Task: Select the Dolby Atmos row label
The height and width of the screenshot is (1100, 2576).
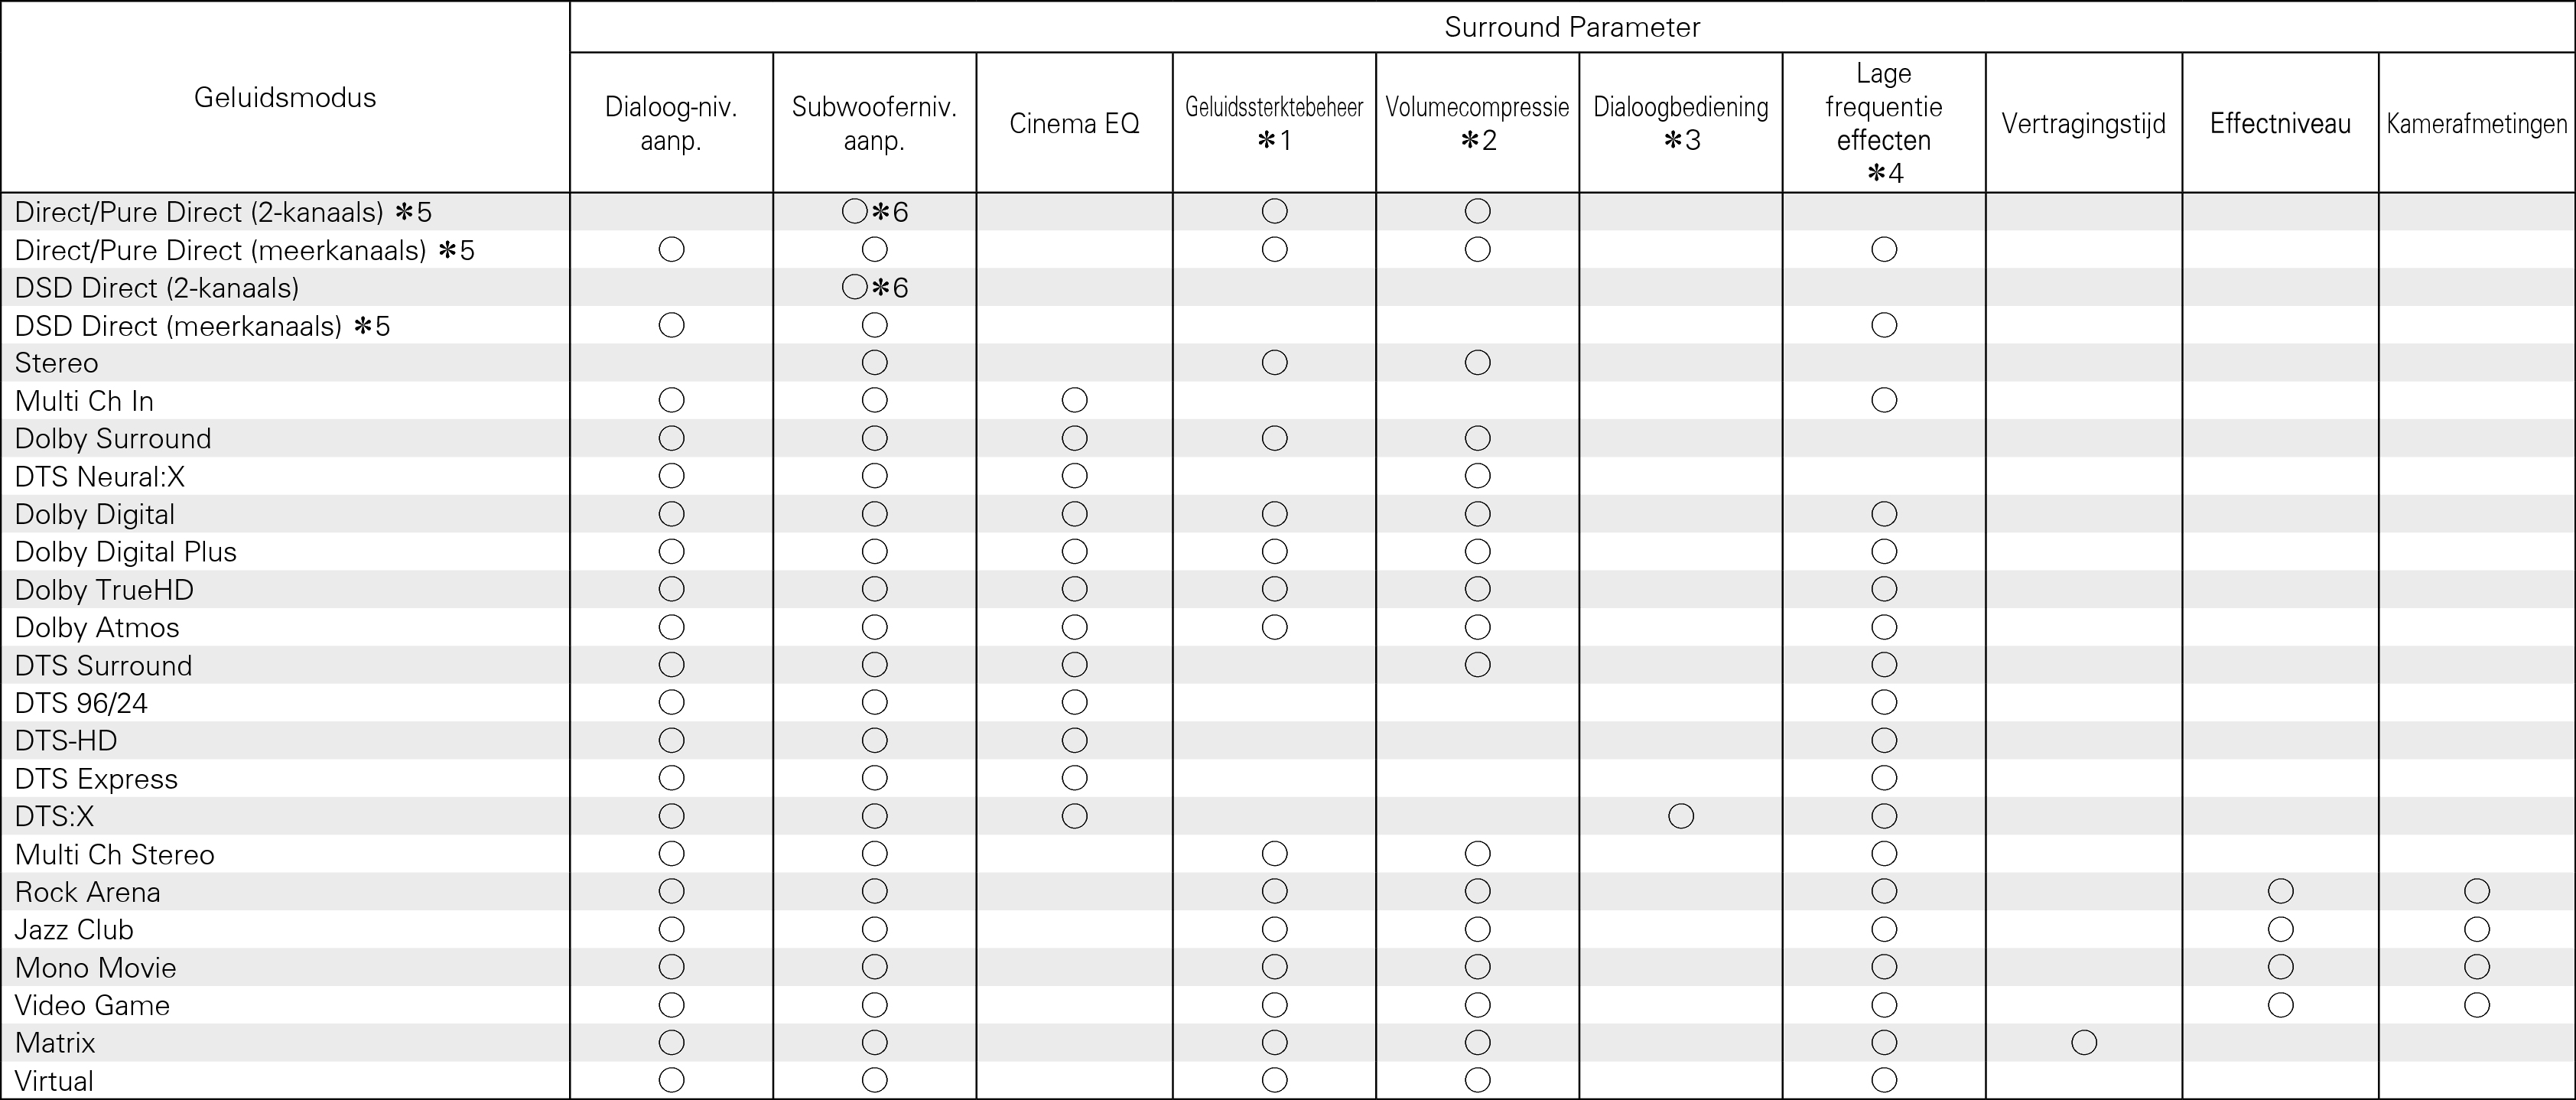Action: click(97, 628)
